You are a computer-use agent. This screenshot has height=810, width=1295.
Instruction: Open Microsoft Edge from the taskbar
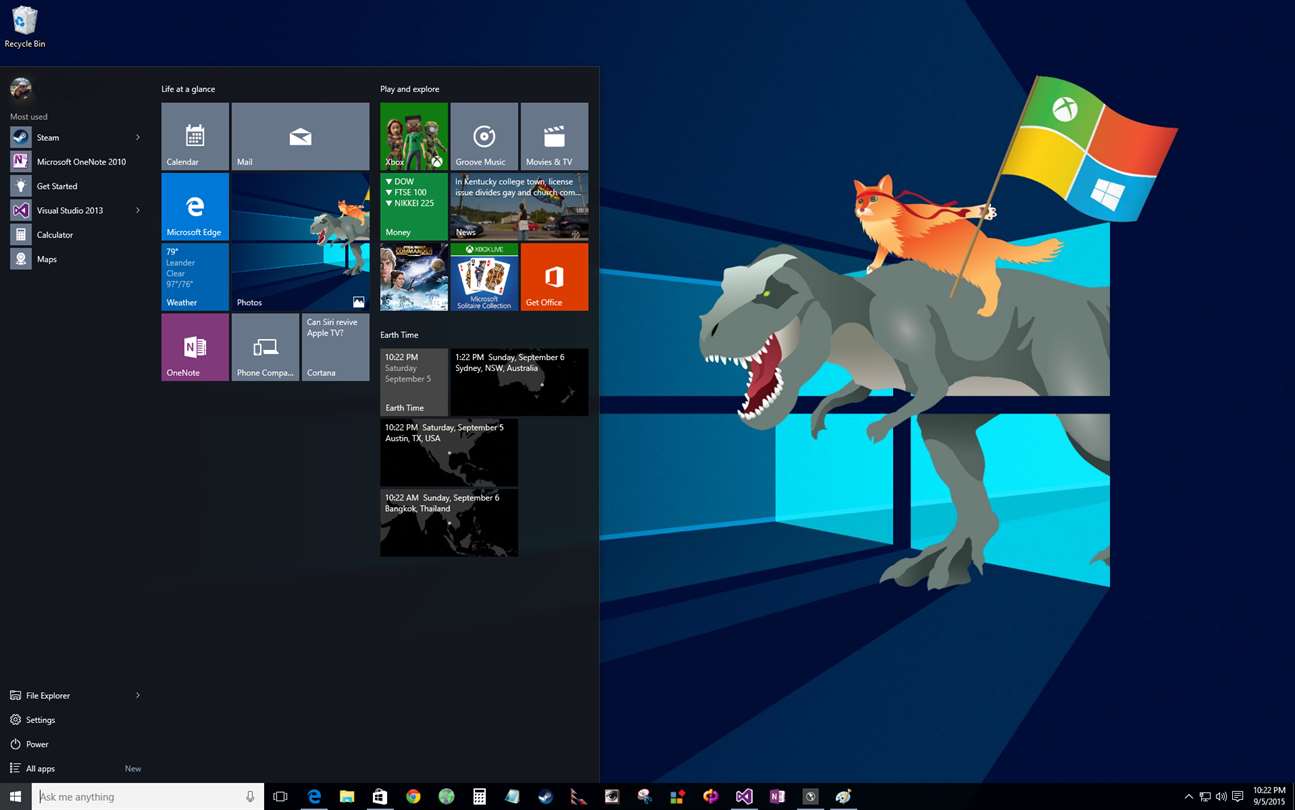(314, 797)
